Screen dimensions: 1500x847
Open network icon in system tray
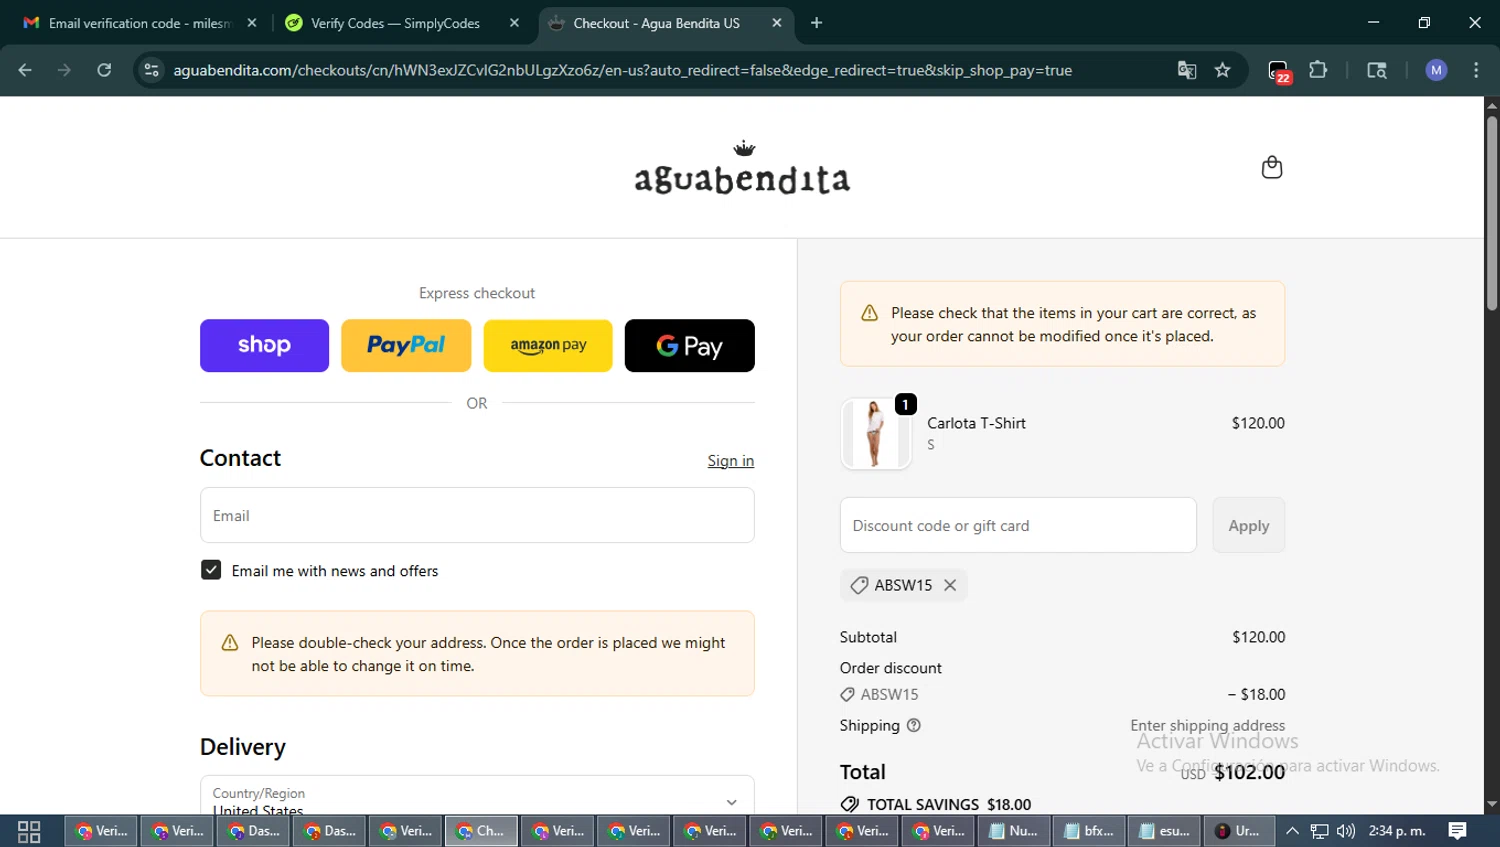[1320, 831]
